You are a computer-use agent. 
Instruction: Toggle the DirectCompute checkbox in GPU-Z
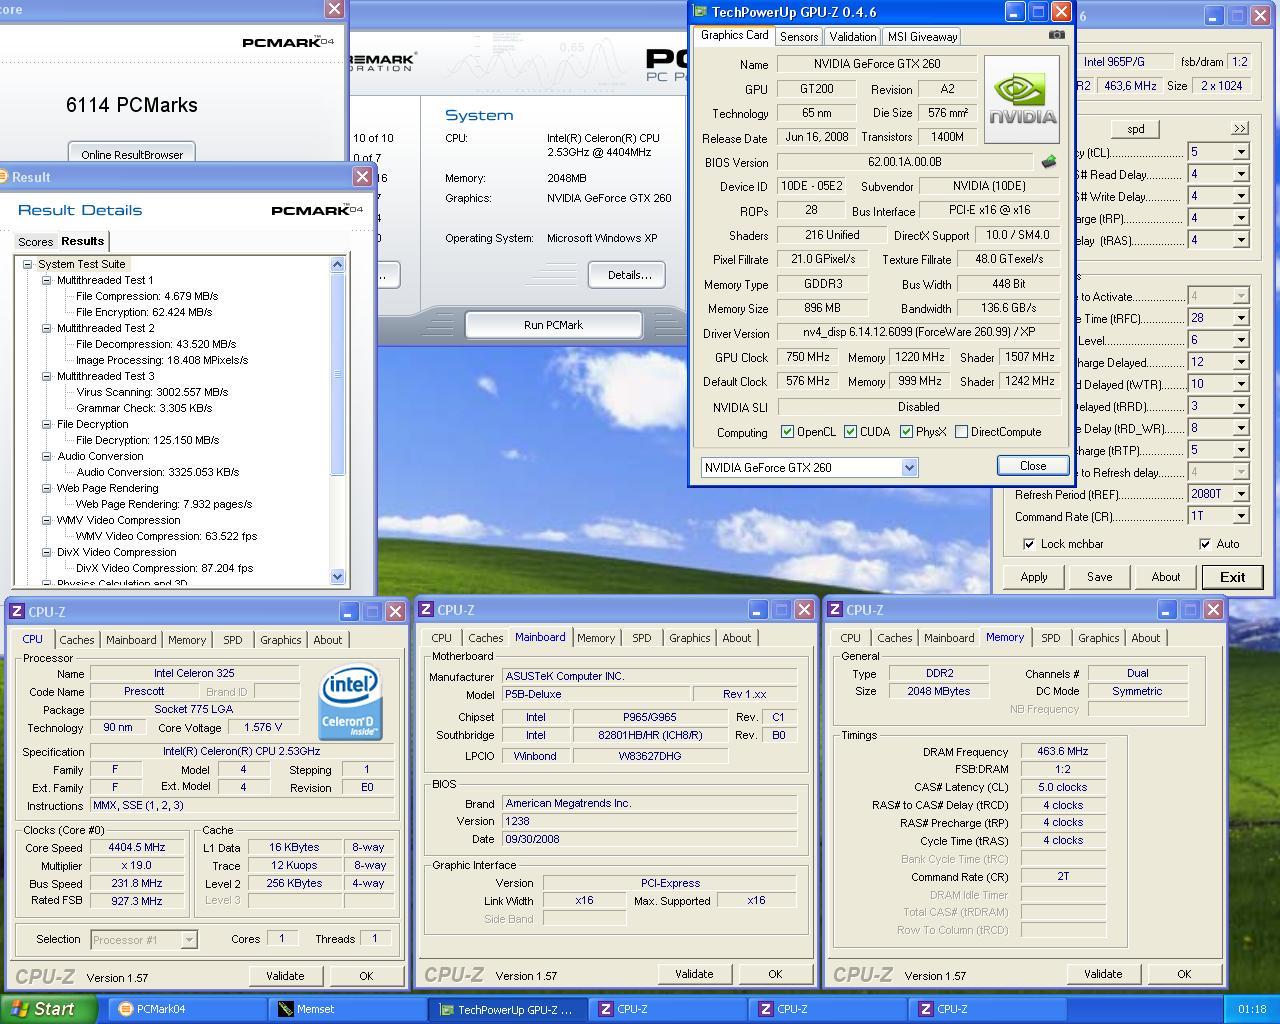pos(961,432)
